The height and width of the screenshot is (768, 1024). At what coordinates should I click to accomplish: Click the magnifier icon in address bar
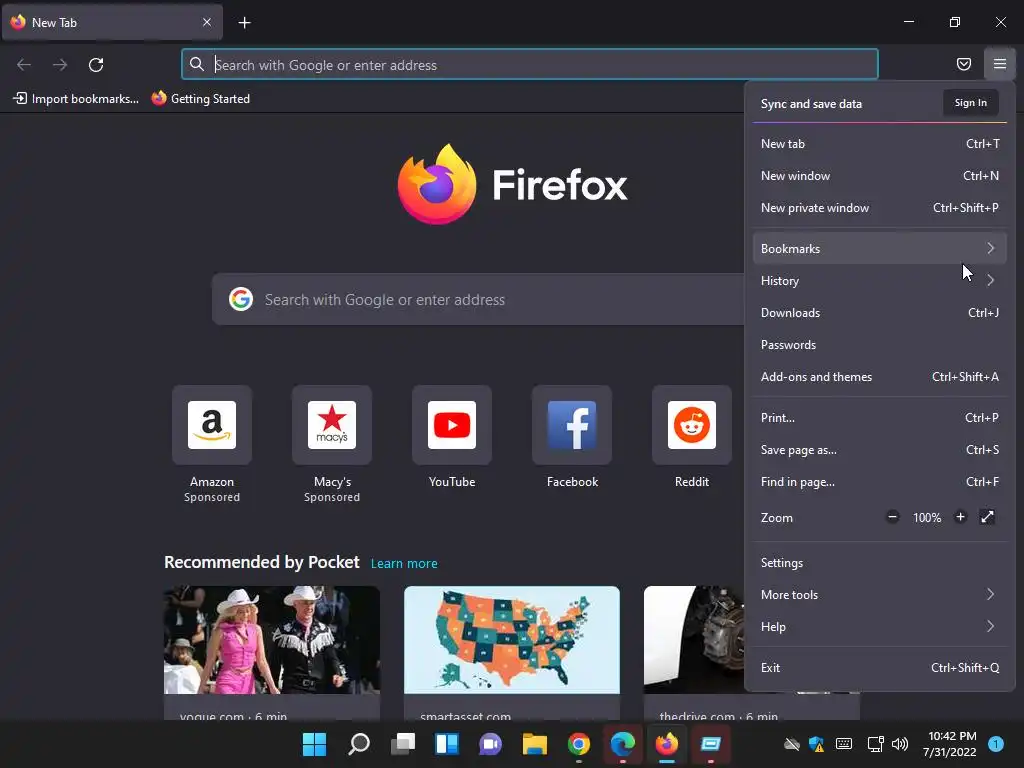pyautogui.click(x=197, y=64)
